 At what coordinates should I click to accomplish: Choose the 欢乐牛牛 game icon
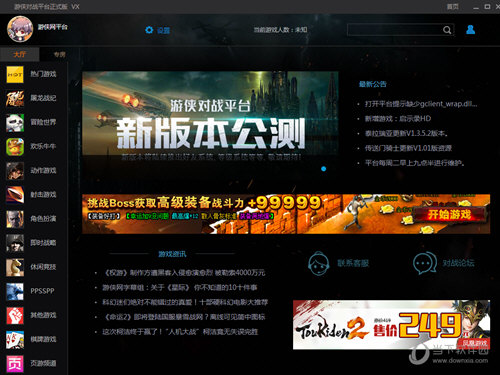(x=15, y=147)
